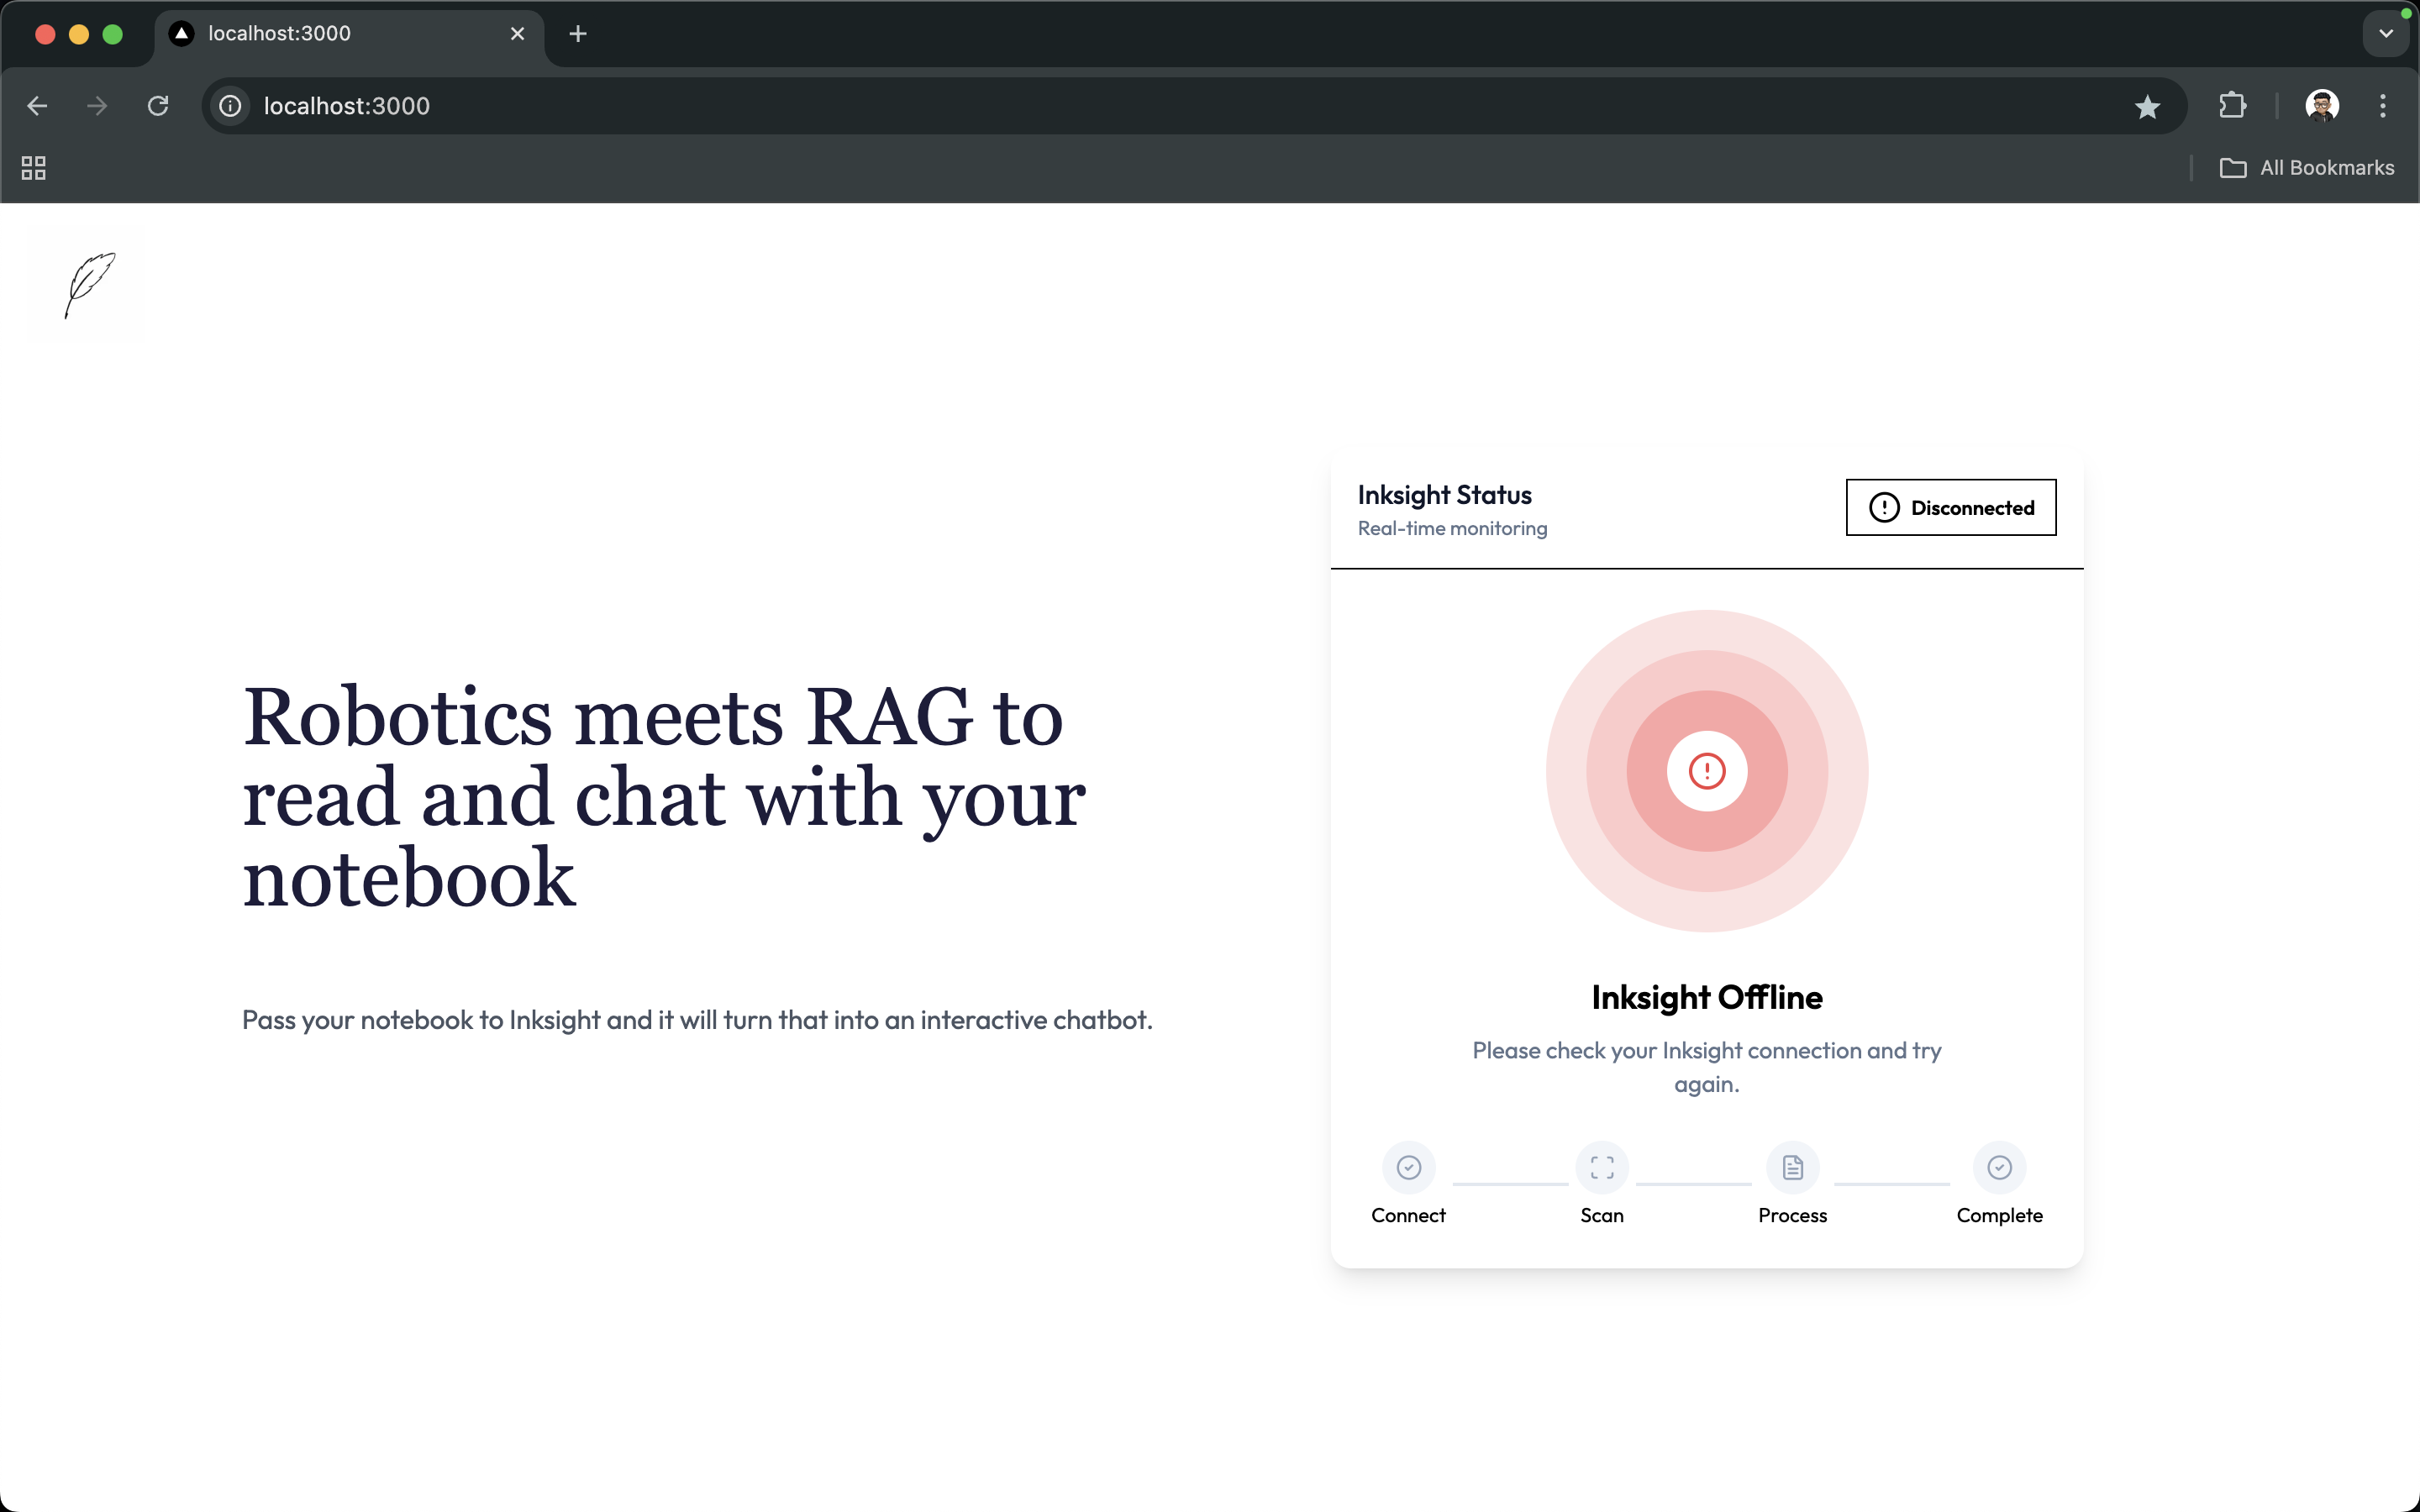Screen dimensions: 2420x1512
Task: Click the Complete step check icon
Action: click(x=1999, y=1167)
